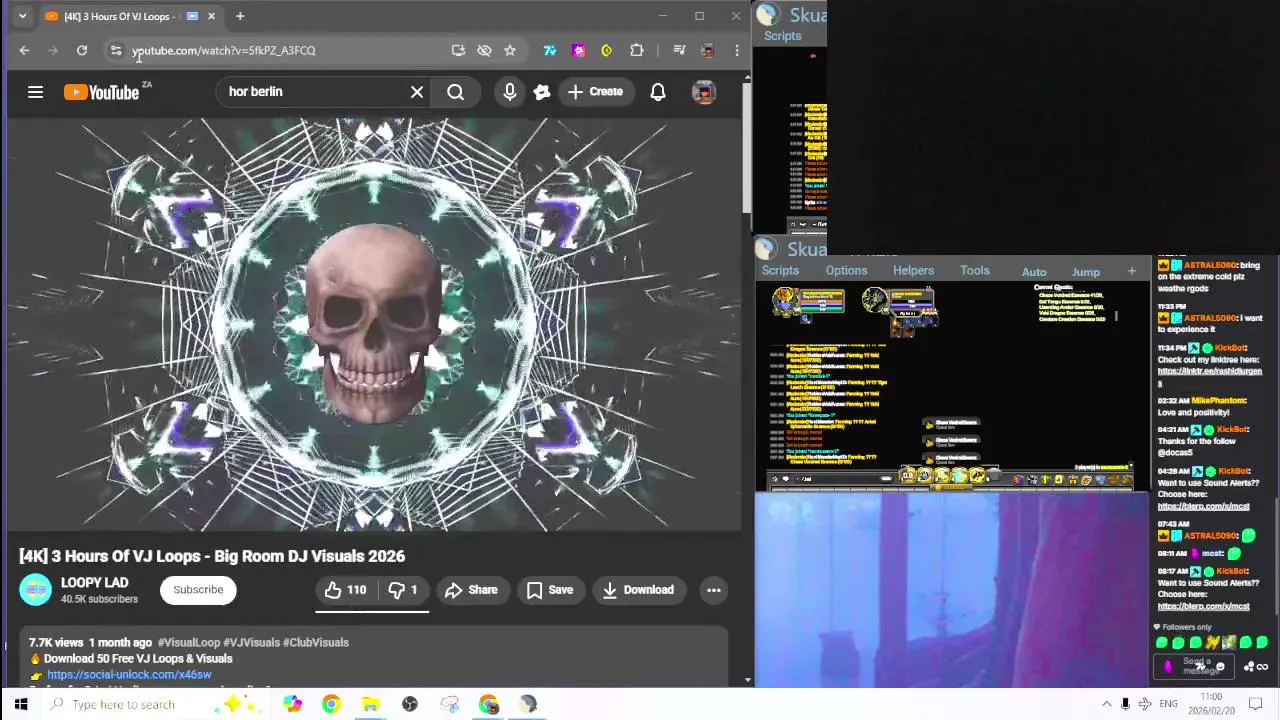
Task: Open the yellow circle extension icon
Action: (606, 50)
